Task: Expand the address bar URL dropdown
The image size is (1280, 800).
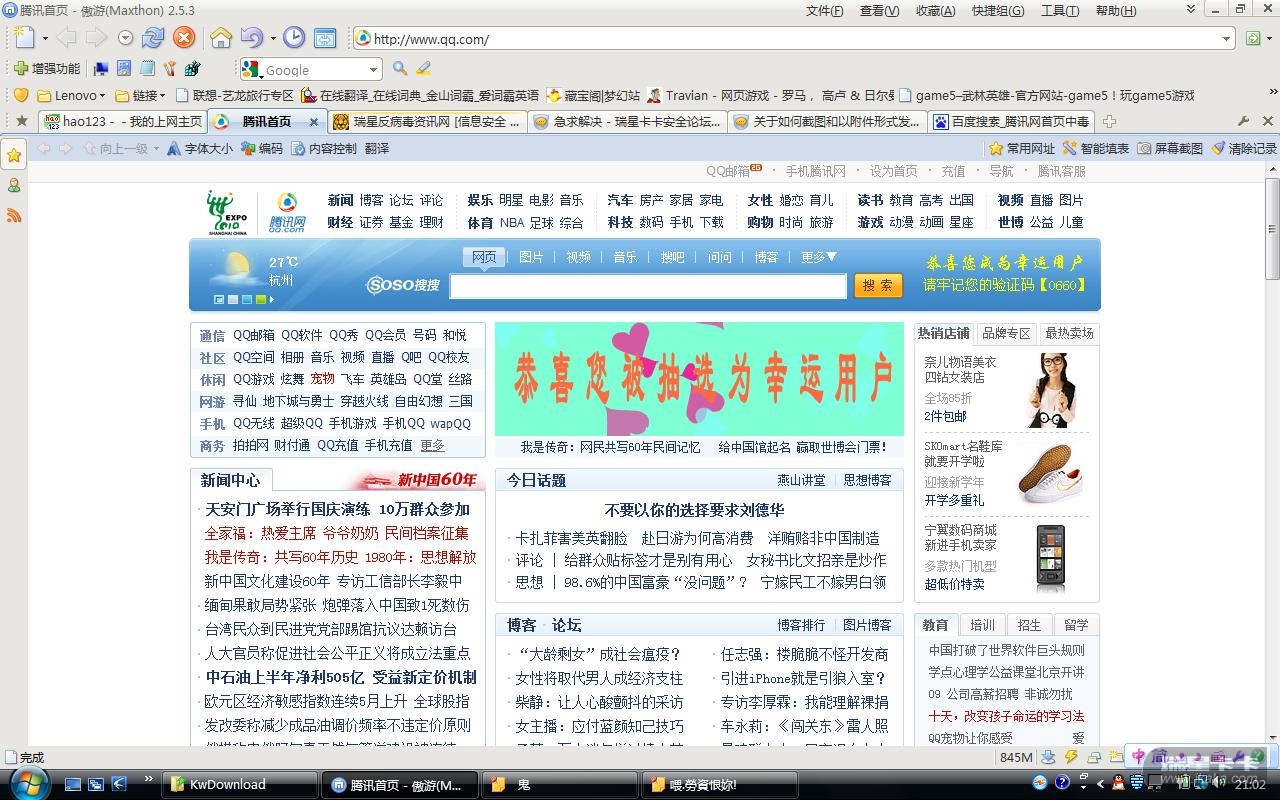Action: point(1227,39)
